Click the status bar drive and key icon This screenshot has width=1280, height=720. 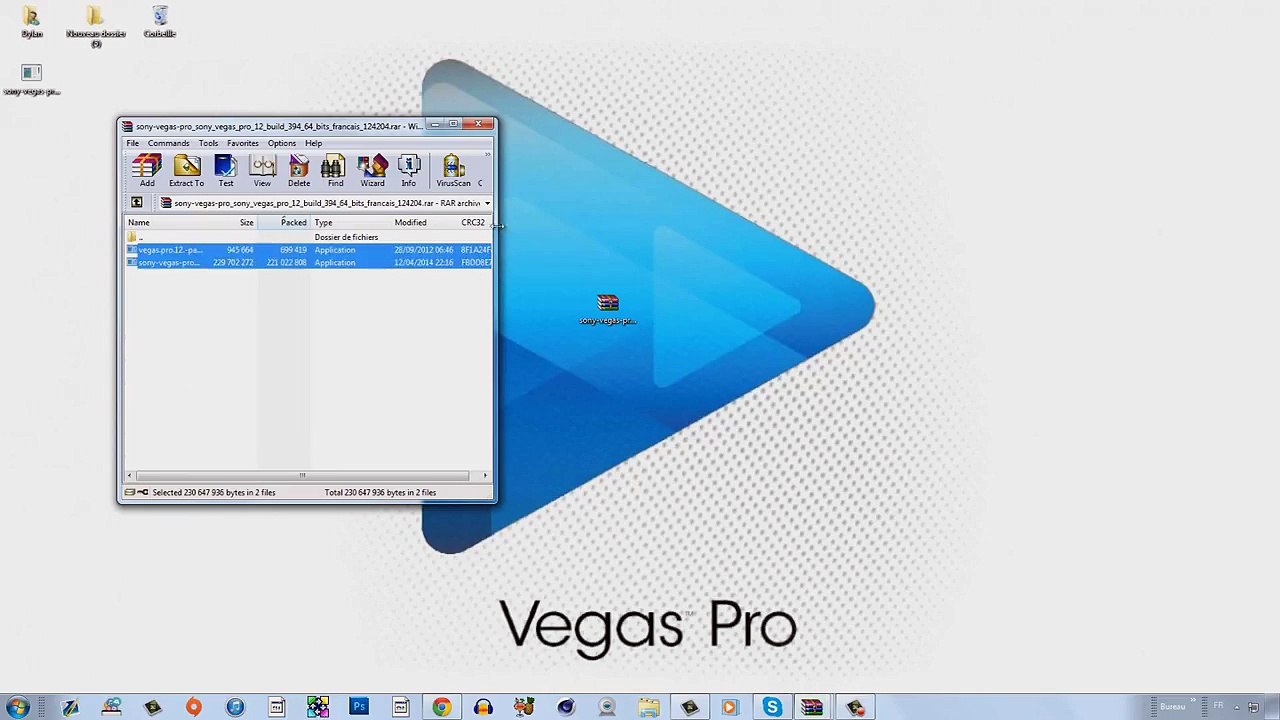136,493
